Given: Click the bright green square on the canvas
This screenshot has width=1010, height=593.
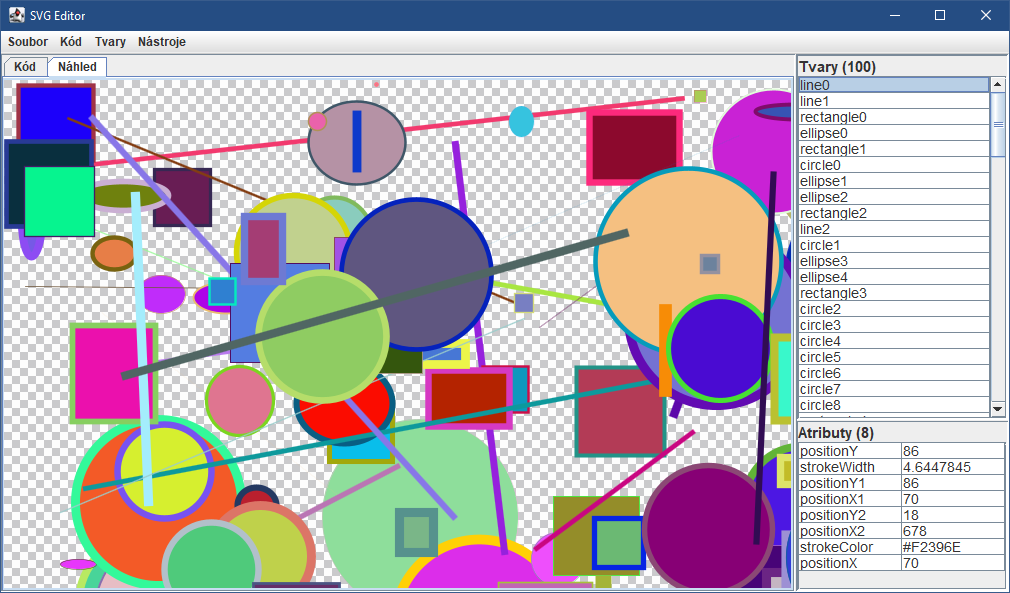Looking at the screenshot, I should [x=59, y=202].
